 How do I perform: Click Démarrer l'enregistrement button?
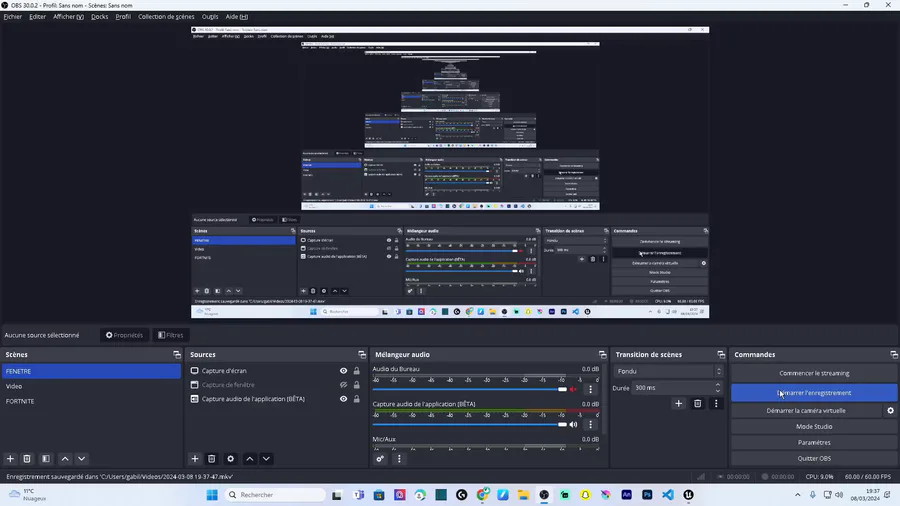coord(814,393)
